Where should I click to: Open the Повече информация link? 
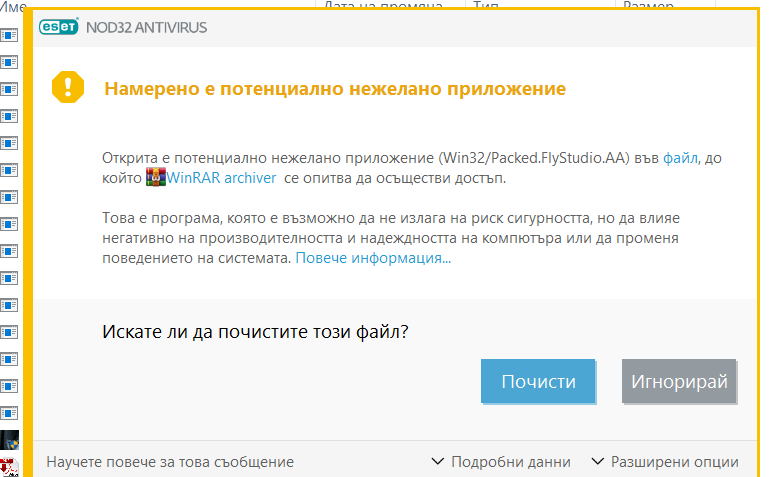[x=373, y=258]
